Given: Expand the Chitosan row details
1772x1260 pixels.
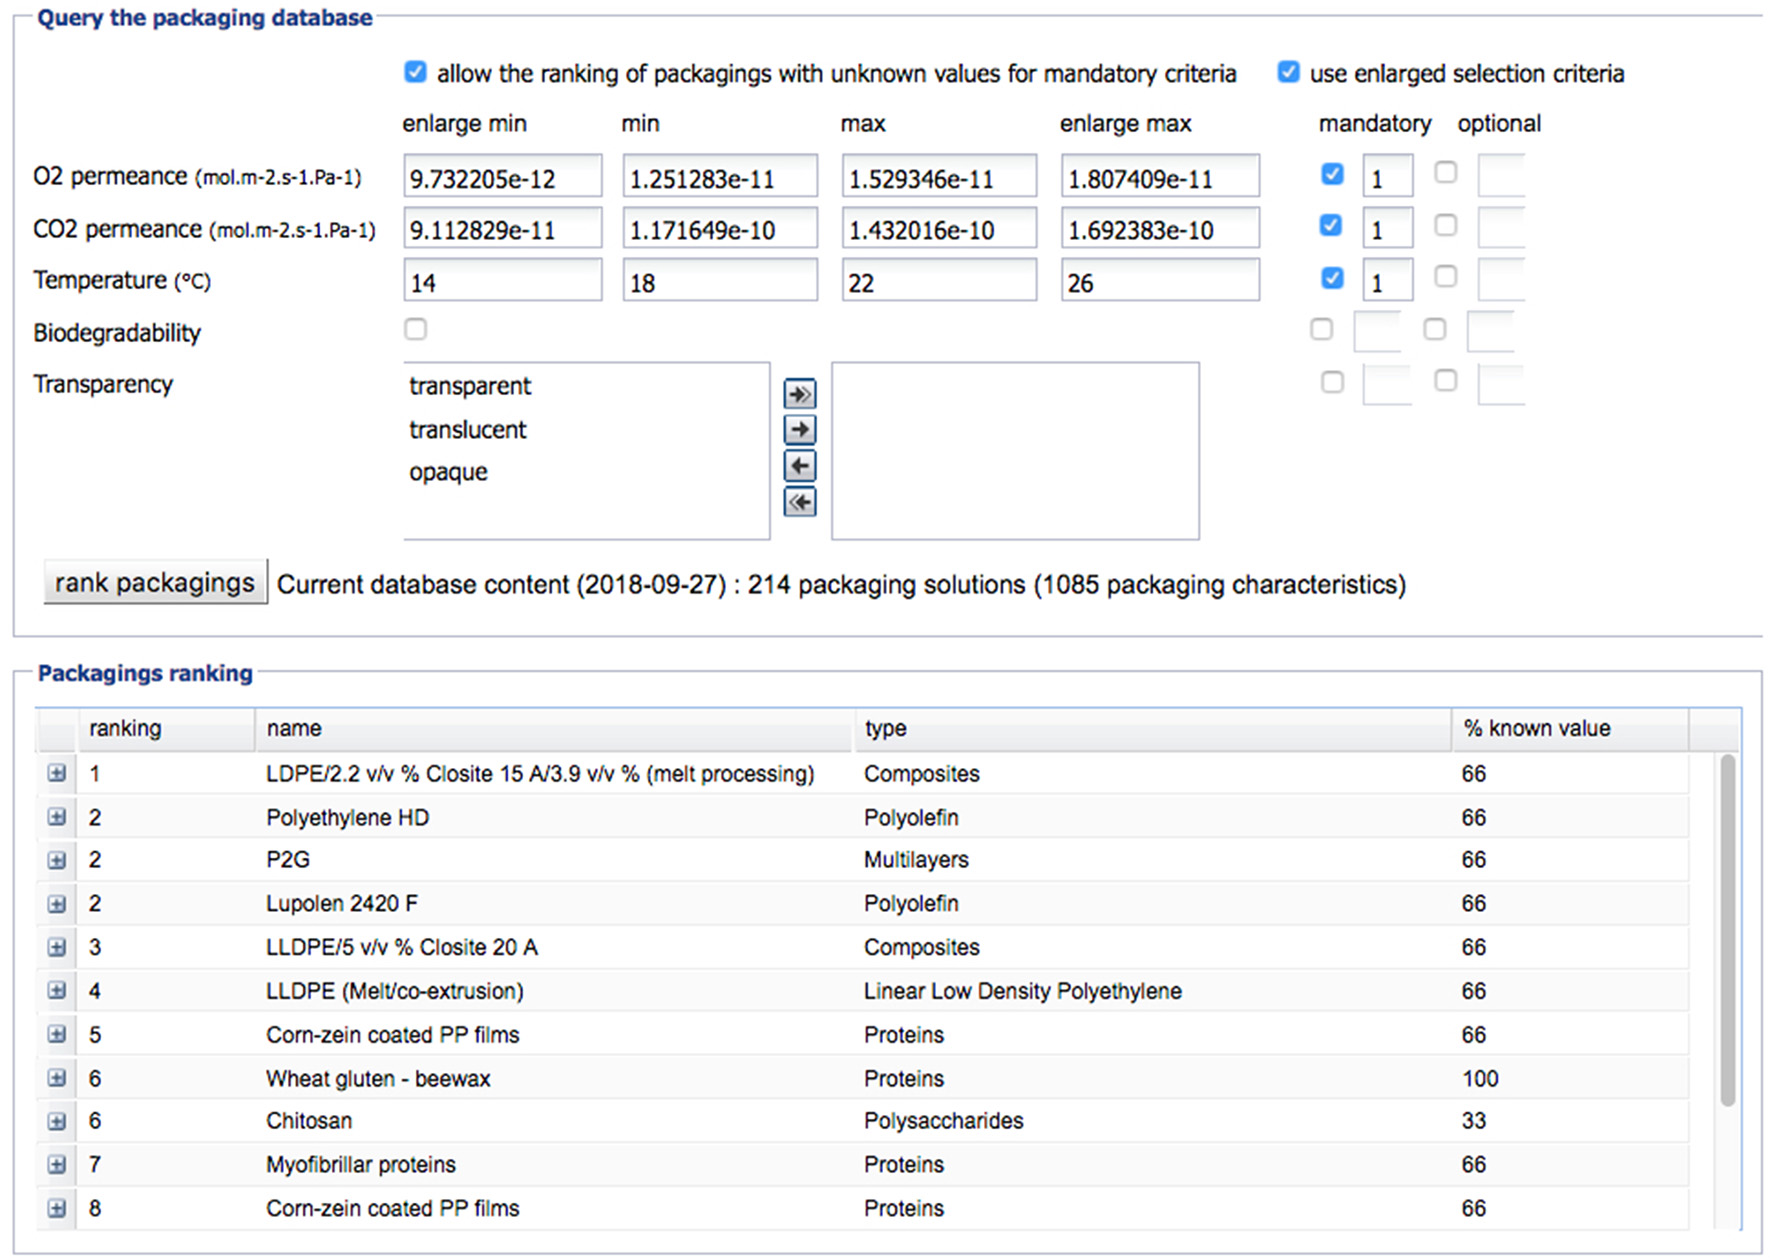Looking at the screenshot, I should (x=57, y=1121).
